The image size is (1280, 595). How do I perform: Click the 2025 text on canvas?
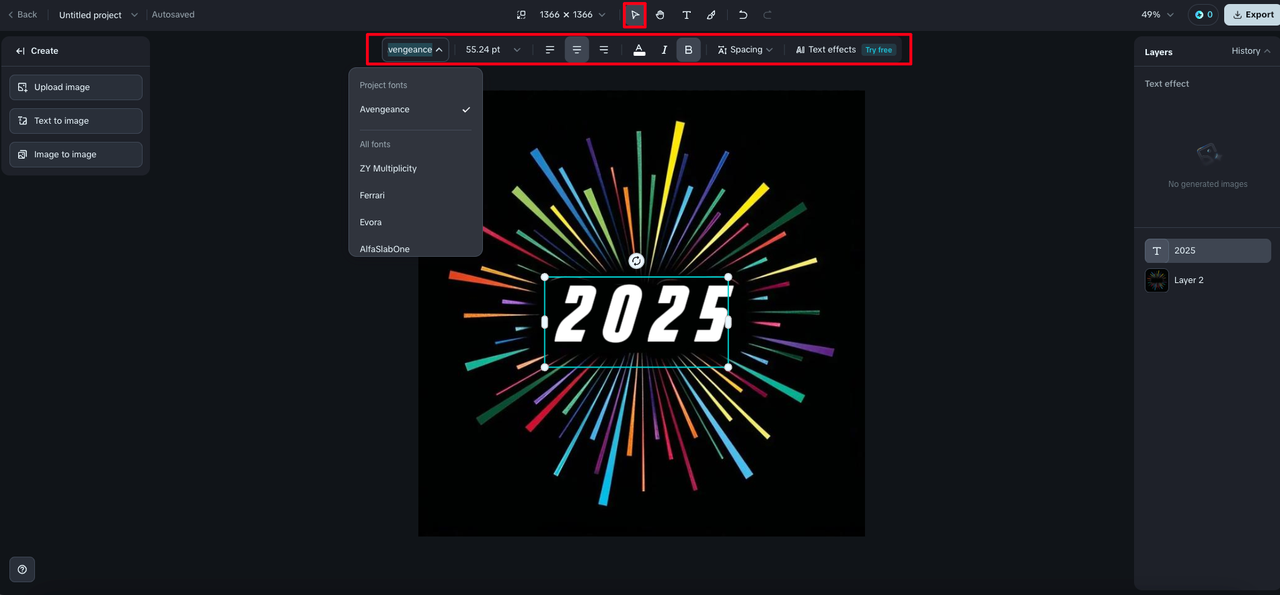[640, 314]
